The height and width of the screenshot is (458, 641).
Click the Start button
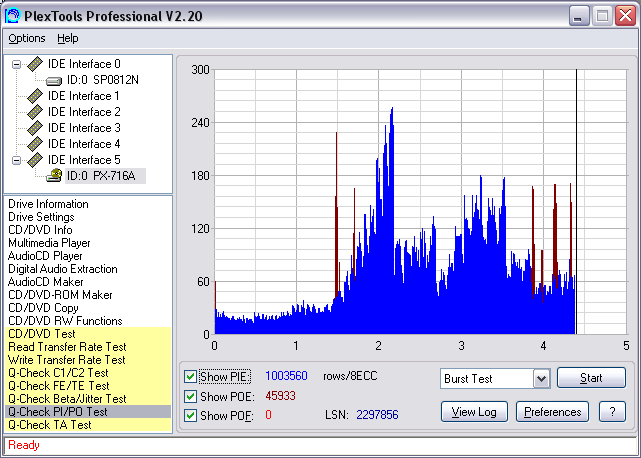(591, 378)
